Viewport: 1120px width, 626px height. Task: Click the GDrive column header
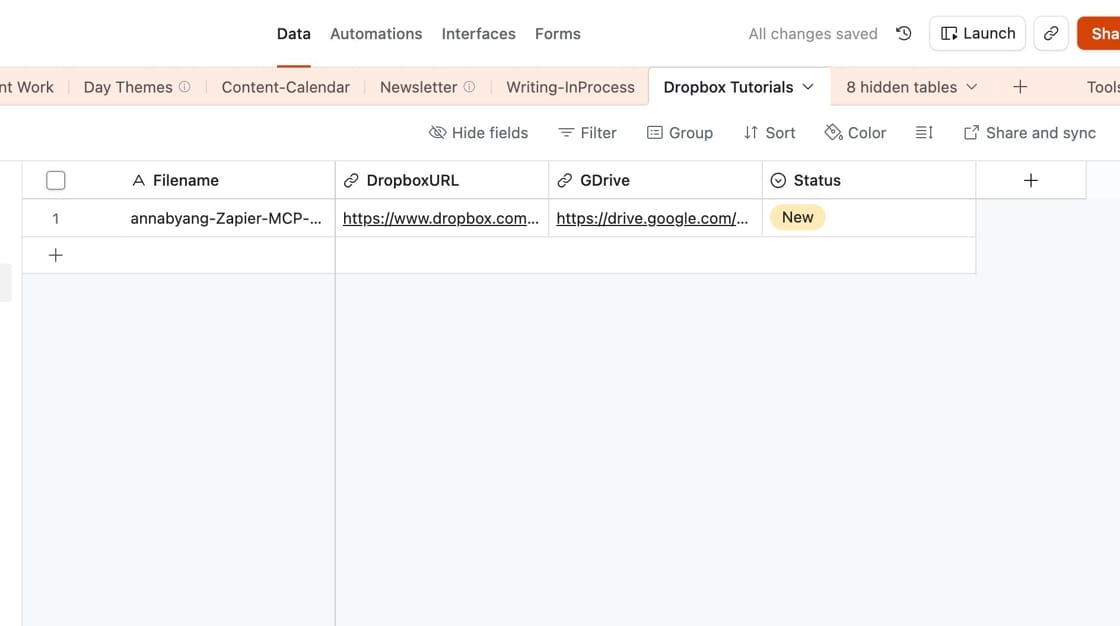(x=655, y=180)
